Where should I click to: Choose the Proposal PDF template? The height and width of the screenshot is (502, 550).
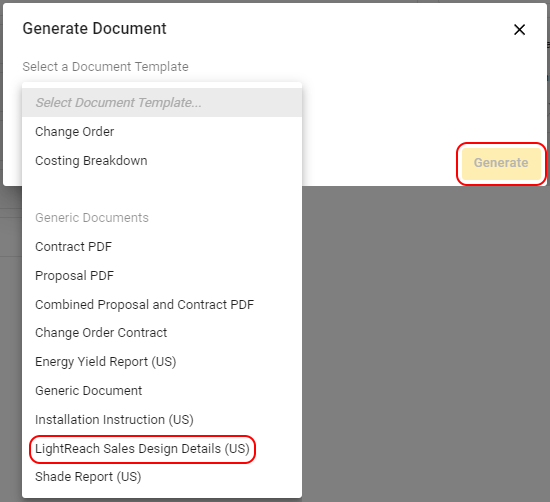click(162, 276)
